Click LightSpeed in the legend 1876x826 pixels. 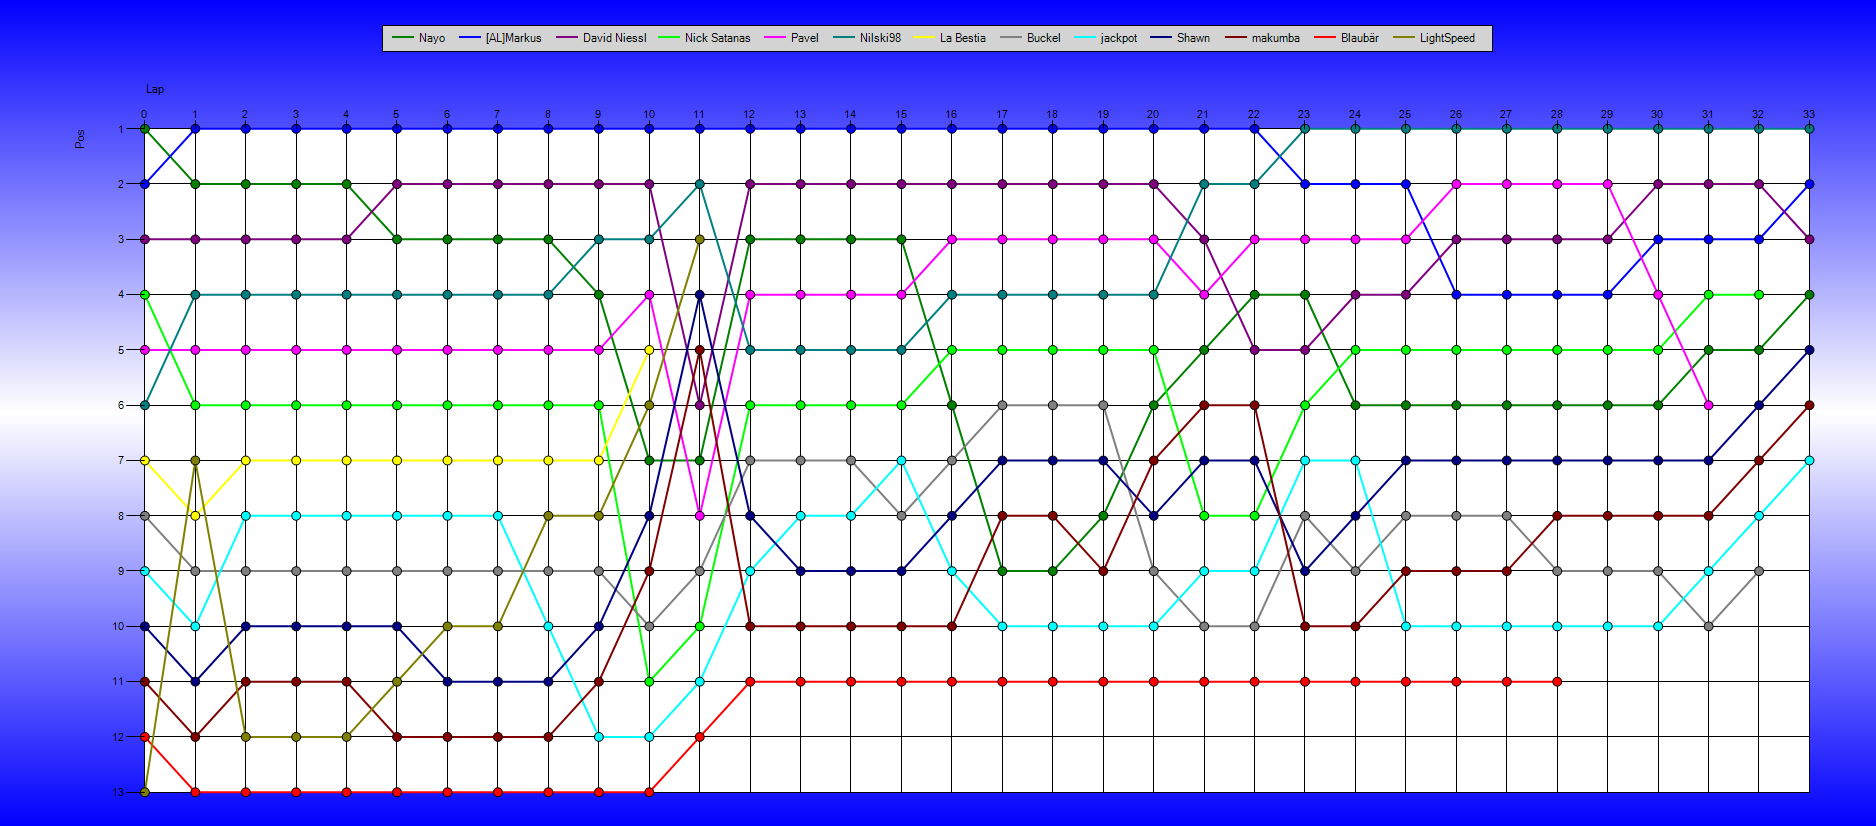point(1434,38)
